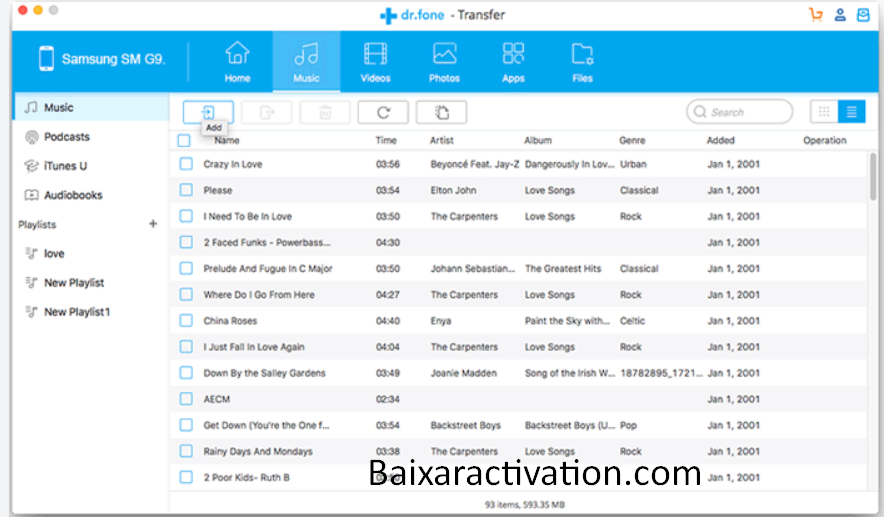
Task: Click 'The Greatest Hits' album cell
Action: 563,268
